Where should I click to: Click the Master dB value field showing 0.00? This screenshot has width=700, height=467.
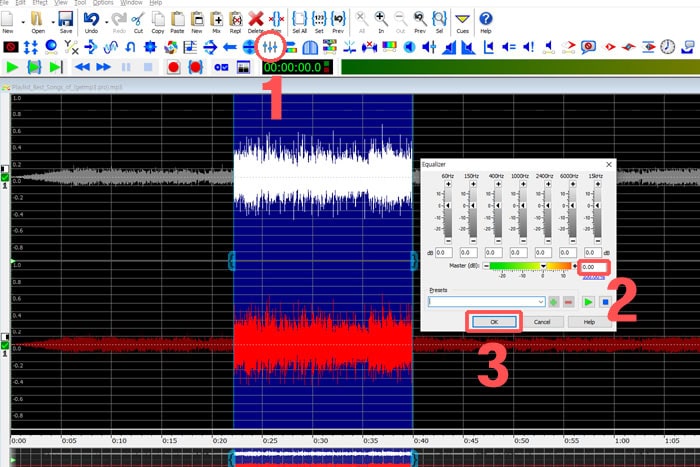click(x=594, y=267)
